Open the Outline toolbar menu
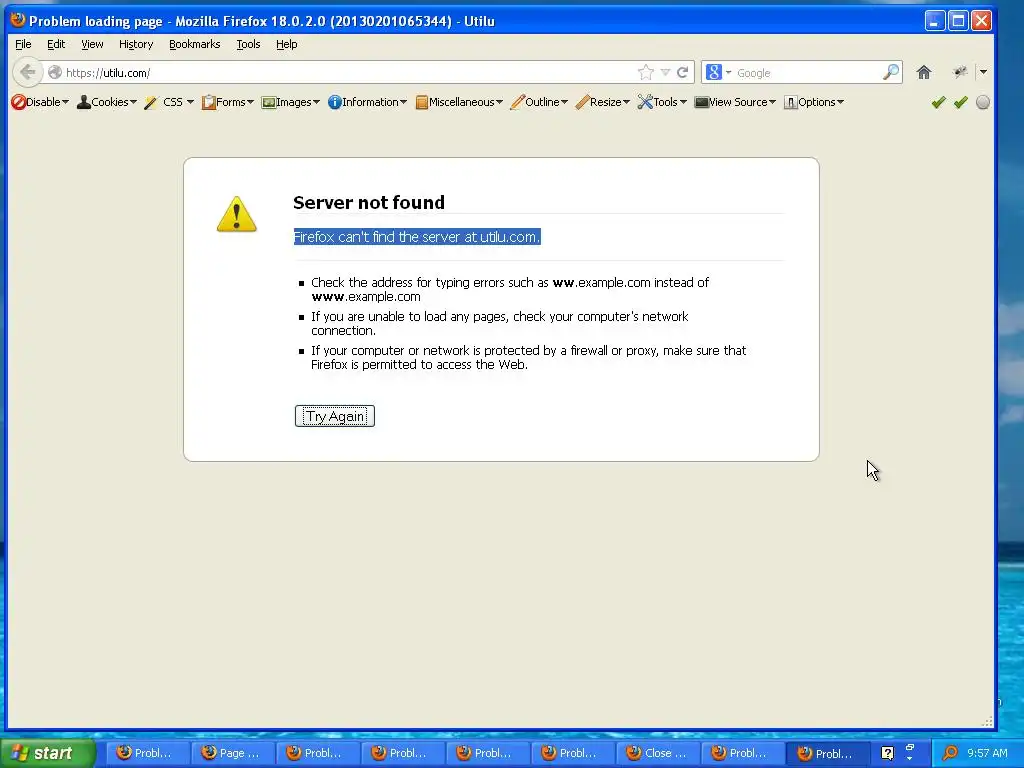 coord(539,102)
